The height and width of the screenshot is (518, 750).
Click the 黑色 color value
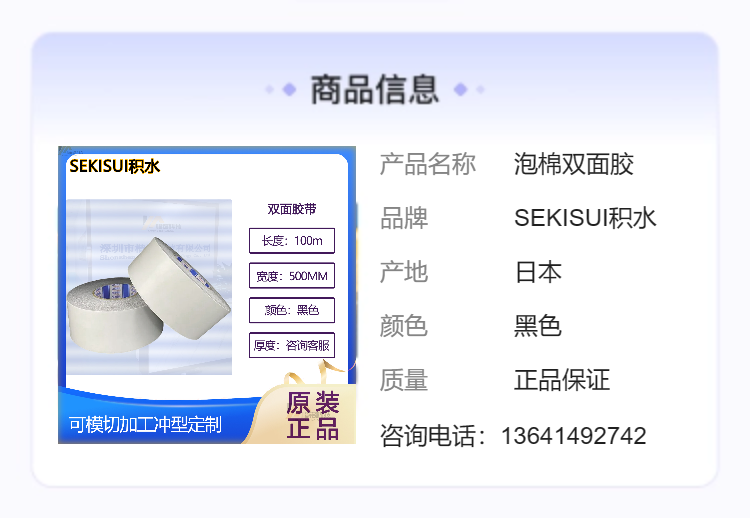[538, 326]
